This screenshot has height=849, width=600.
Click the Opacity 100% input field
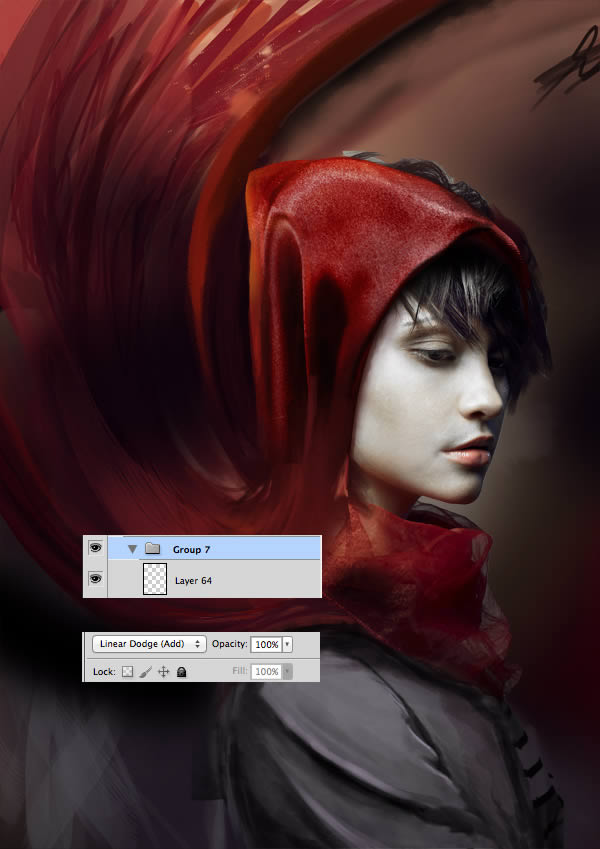[266, 644]
